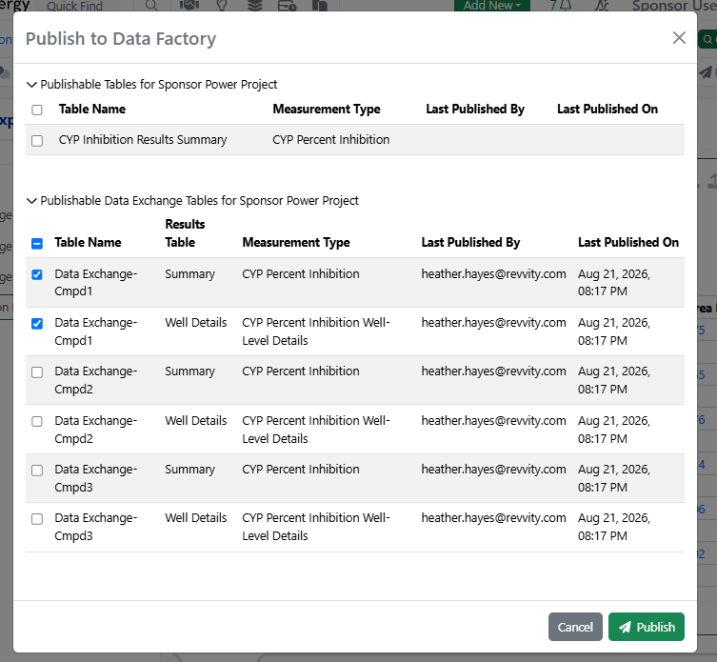Click Measurement Type header in Data Exchange Tables
The width and height of the screenshot is (717, 662).
296,242
